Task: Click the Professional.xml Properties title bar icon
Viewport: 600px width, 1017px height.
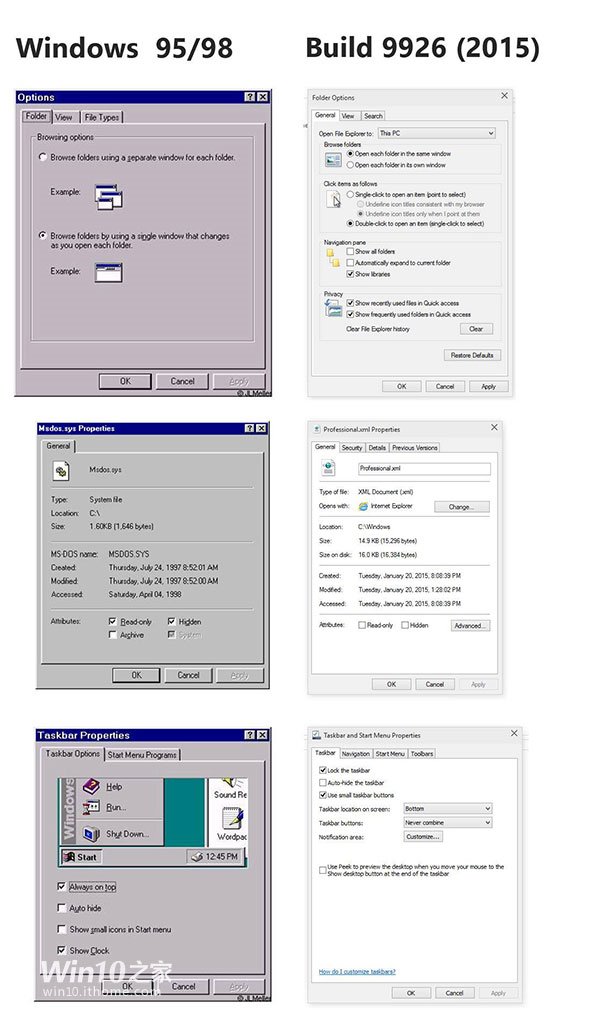Action: [x=317, y=429]
